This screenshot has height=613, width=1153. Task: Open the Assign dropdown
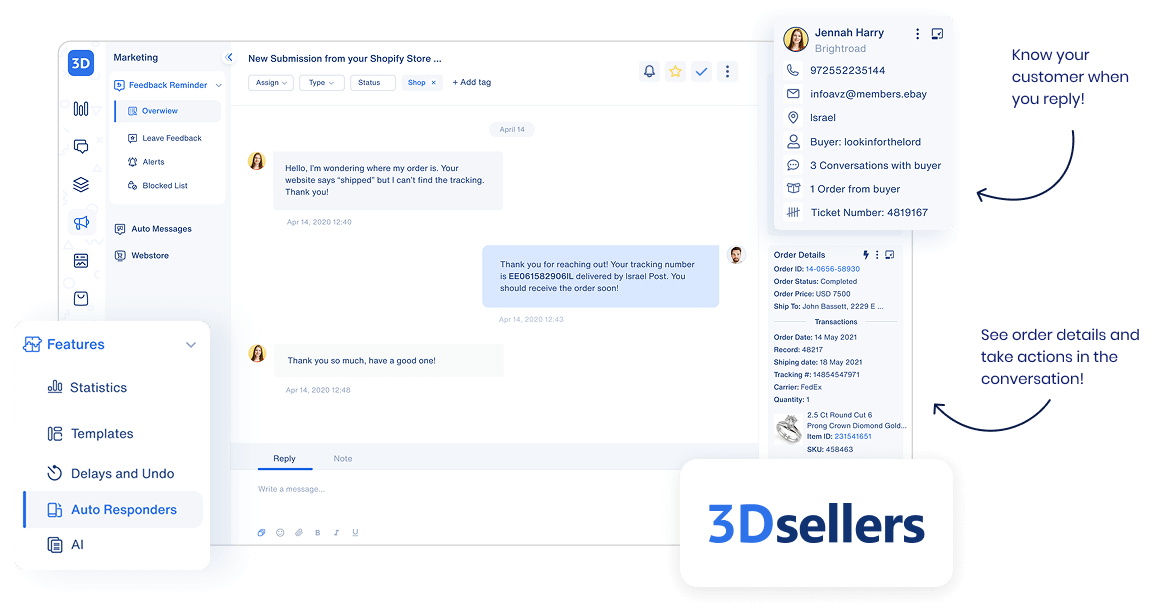click(271, 82)
